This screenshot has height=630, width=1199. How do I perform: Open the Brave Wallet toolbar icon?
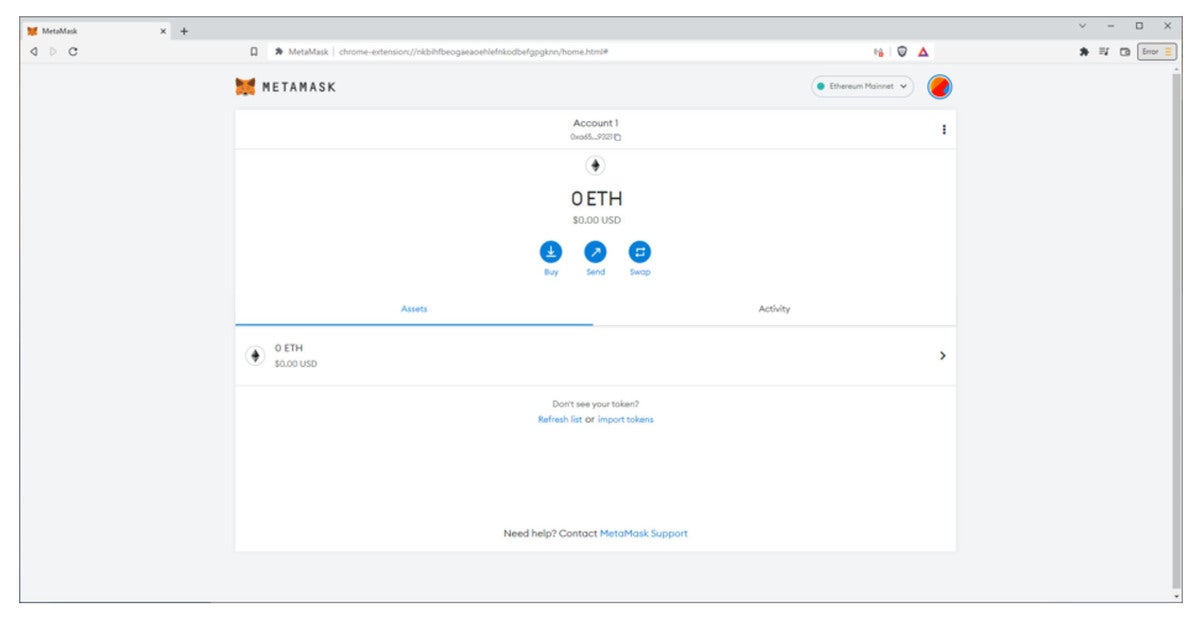1125,51
